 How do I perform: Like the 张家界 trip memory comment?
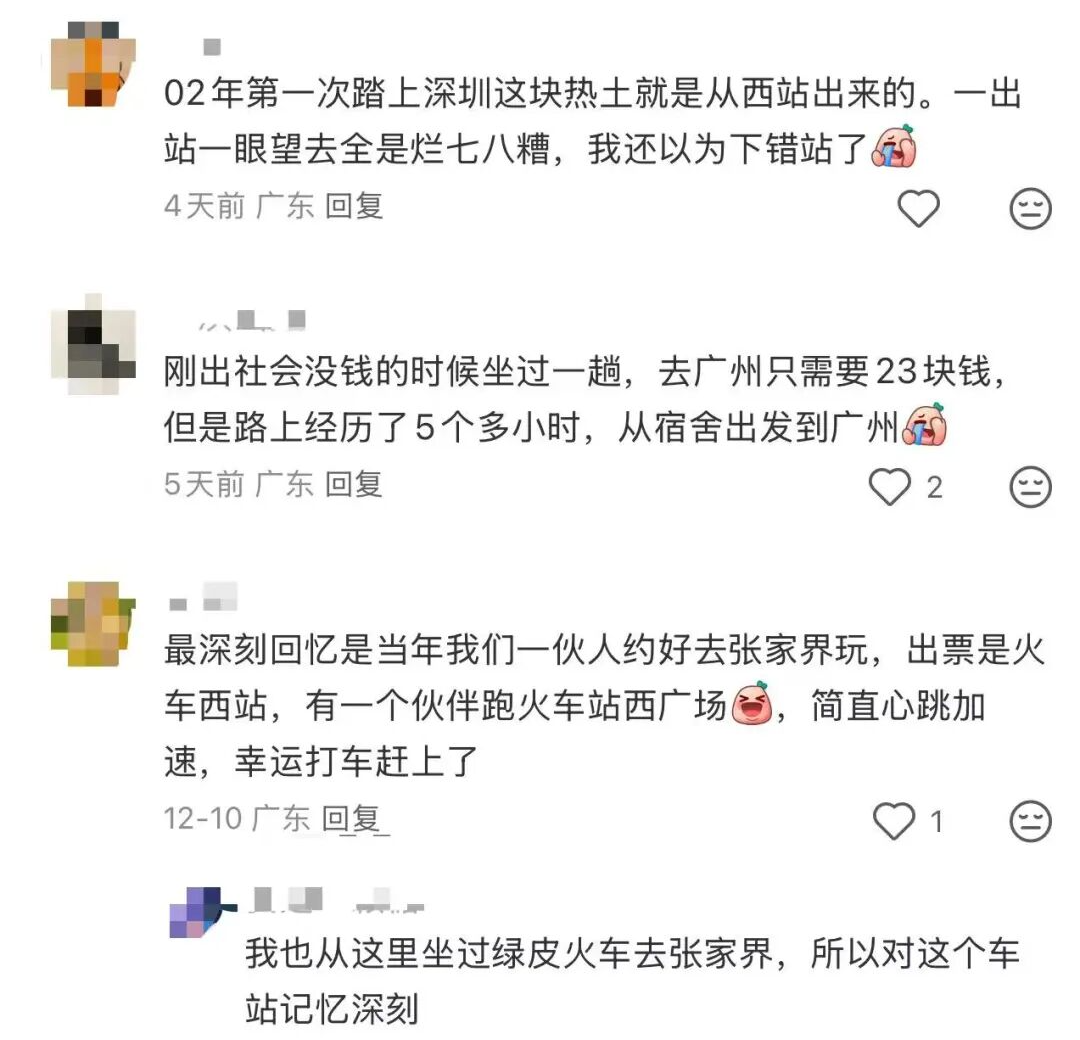coord(893,820)
